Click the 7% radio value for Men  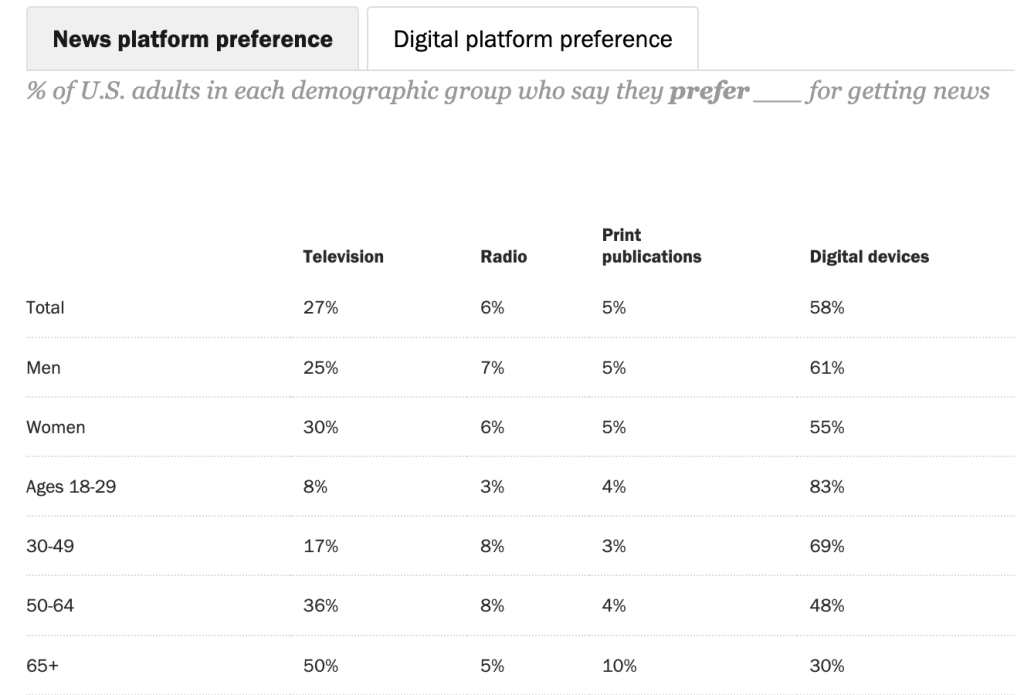[x=492, y=367]
